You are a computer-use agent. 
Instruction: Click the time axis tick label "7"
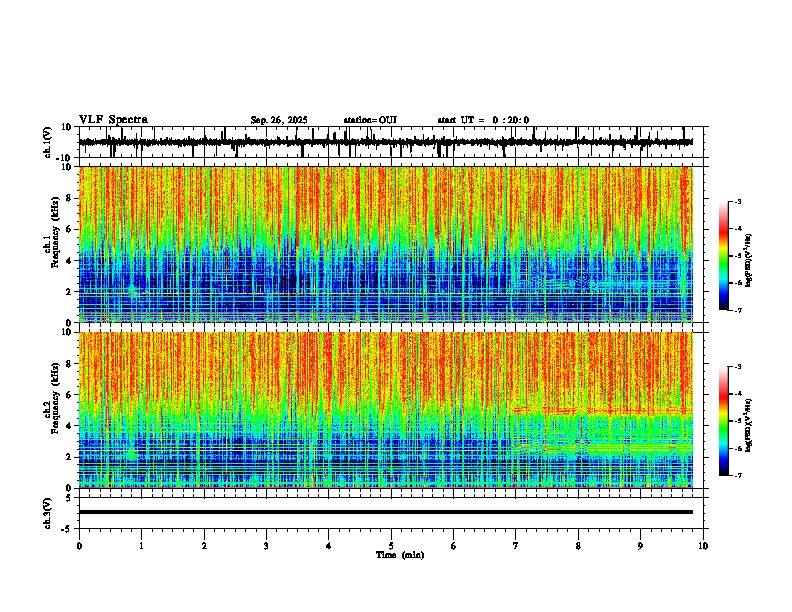point(516,546)
